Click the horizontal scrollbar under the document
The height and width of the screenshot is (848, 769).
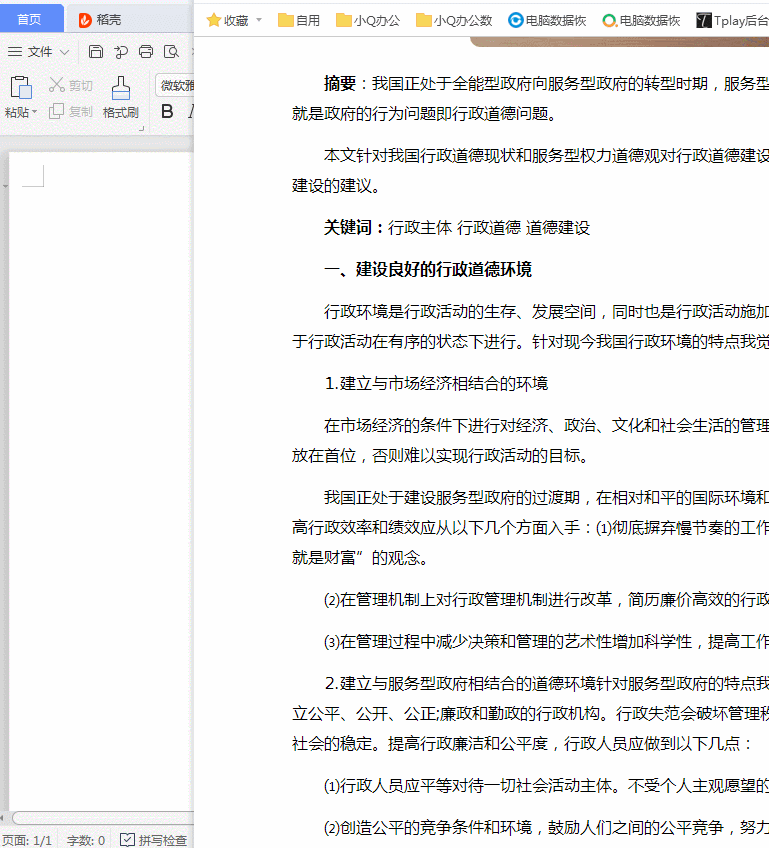(100, 818)
